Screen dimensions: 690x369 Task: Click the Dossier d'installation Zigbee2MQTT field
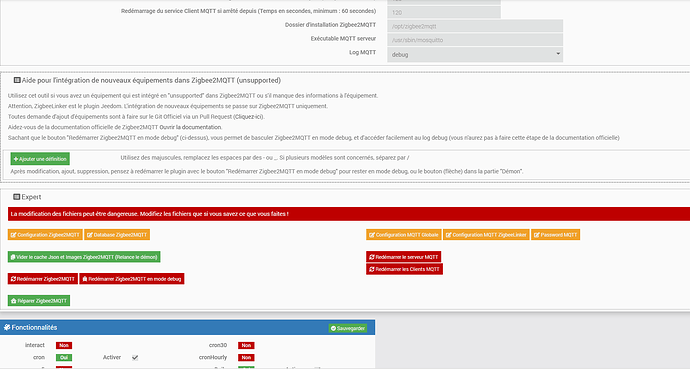[x=475, y=26]
